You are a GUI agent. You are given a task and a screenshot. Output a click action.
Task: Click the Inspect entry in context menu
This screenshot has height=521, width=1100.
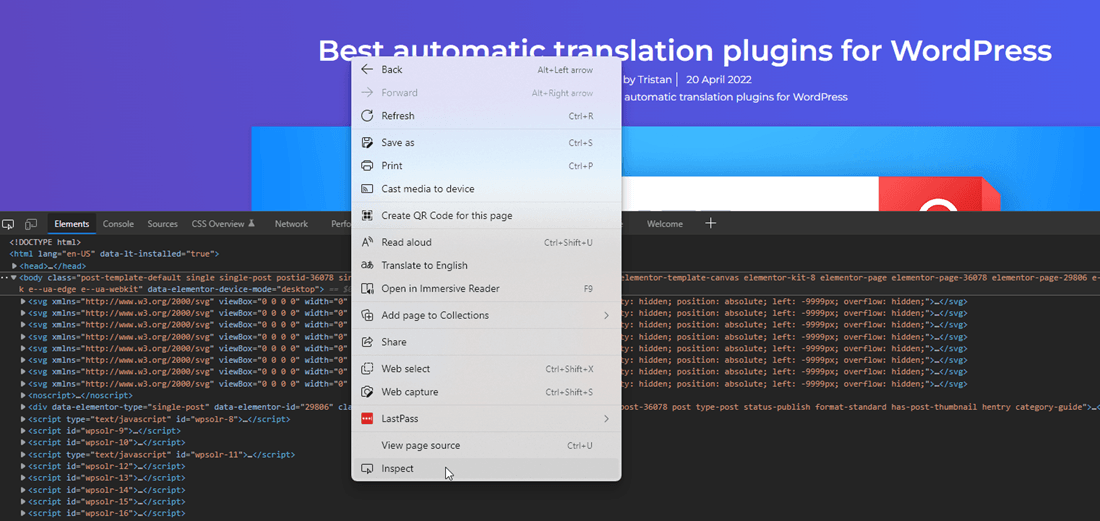(485, 468)
